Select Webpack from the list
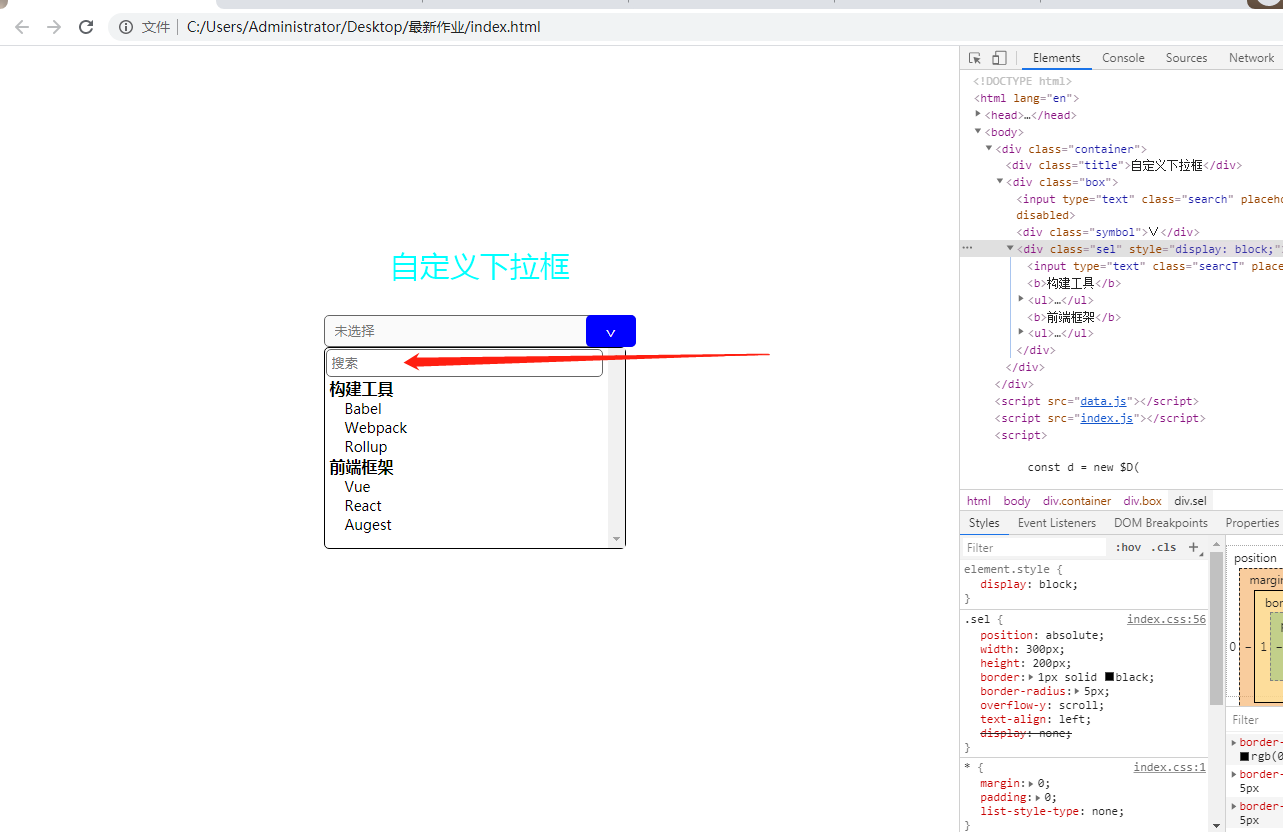 tap(376, 428)
